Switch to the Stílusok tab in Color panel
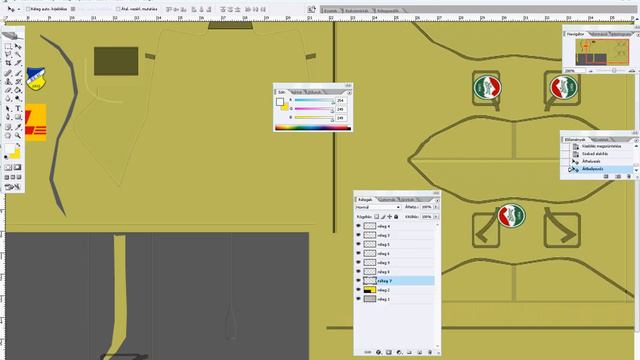This screenshot has width=640, height=360. pyautogui.click(x=314, y=92)
